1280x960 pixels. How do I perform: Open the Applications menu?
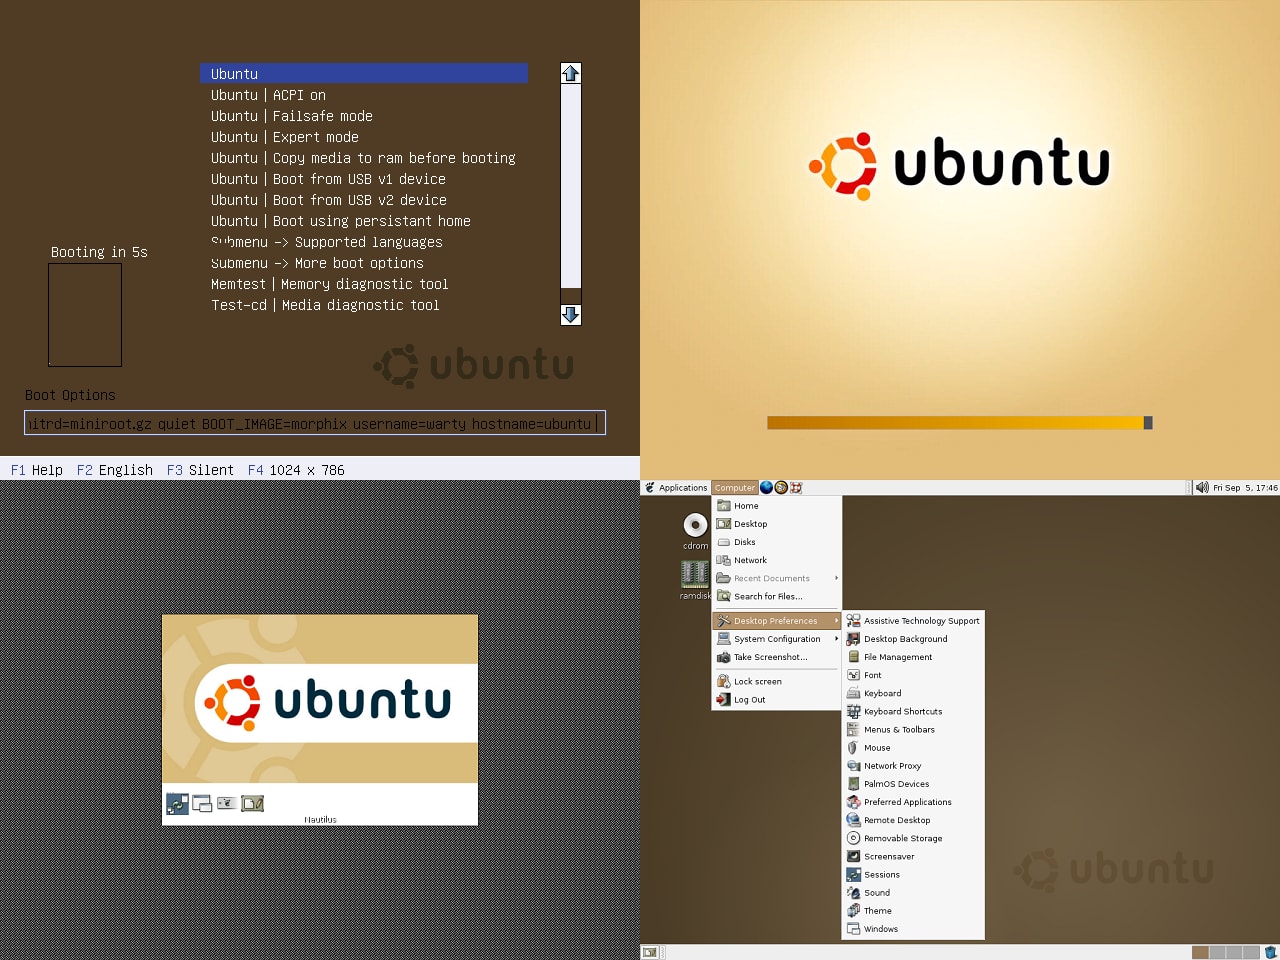(x=676, y=488)
